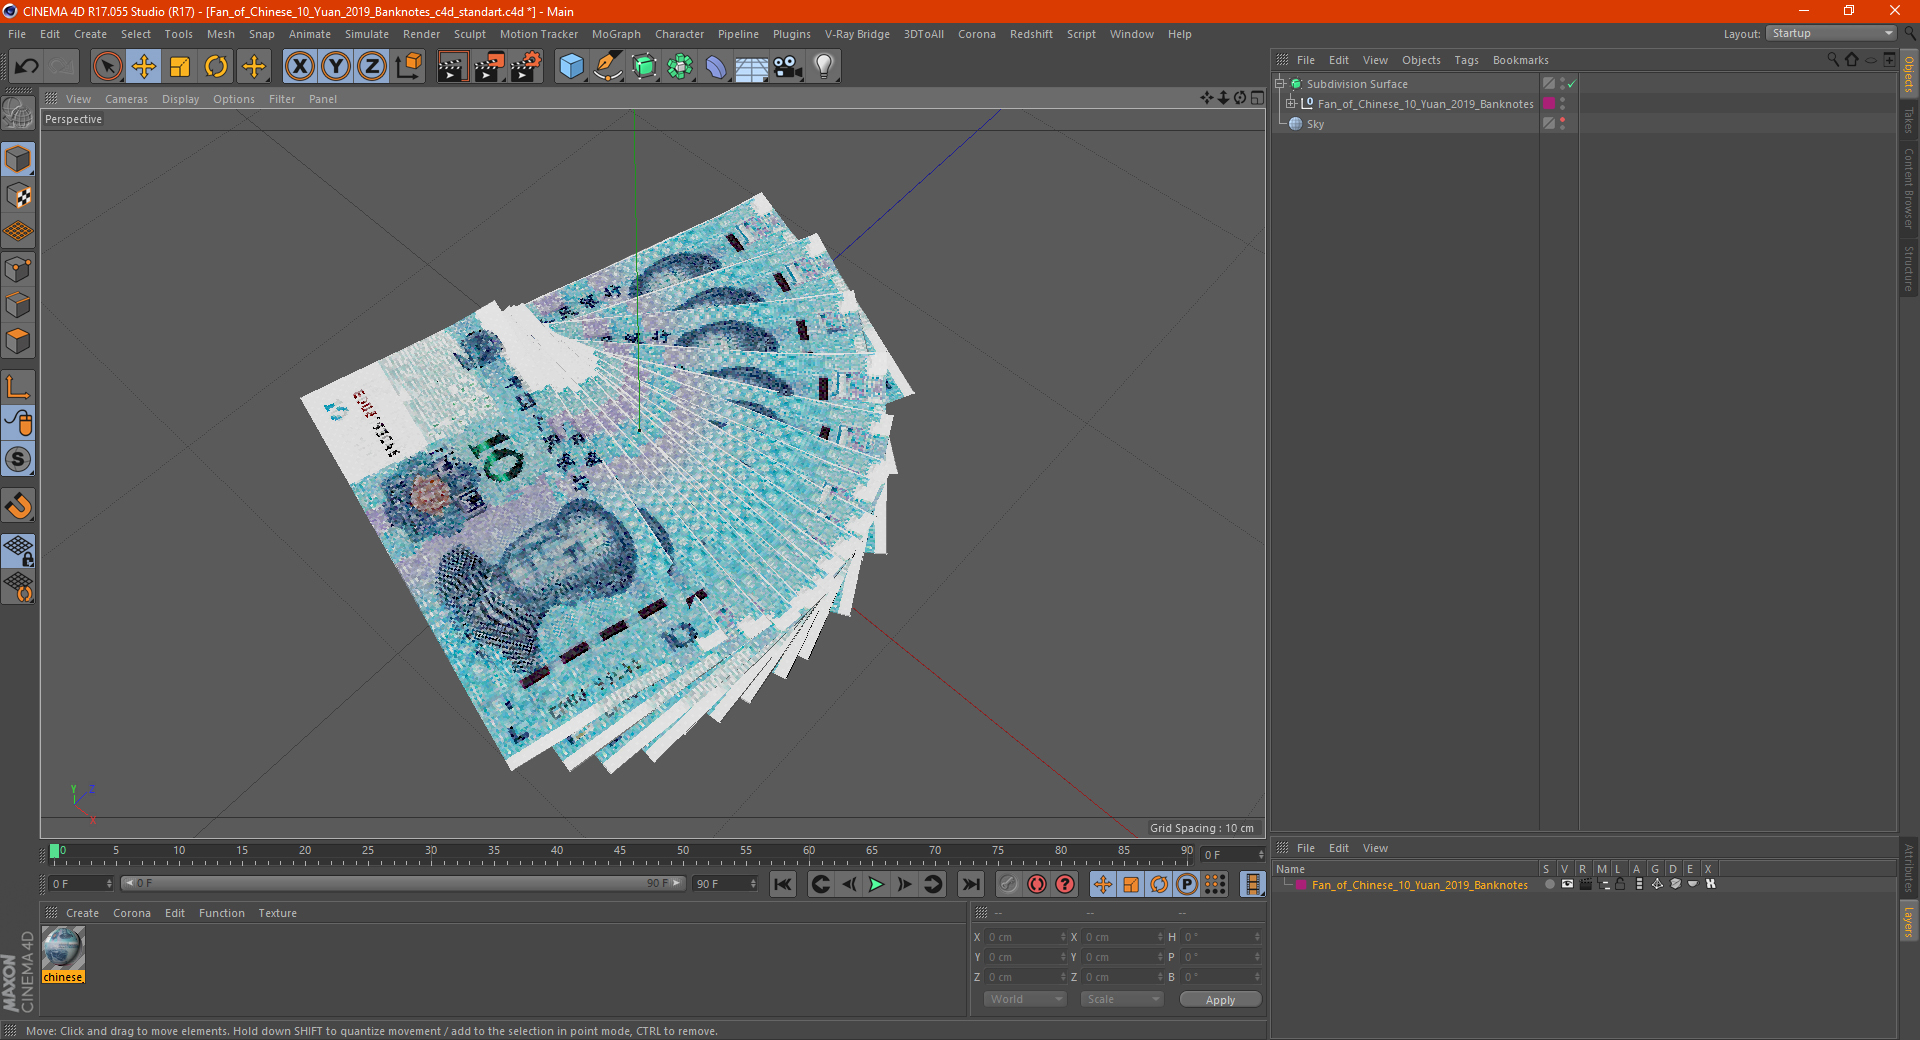Viewport: 1920px width, 1040px height.
Task: Add a Camera object
Action: 788,67
